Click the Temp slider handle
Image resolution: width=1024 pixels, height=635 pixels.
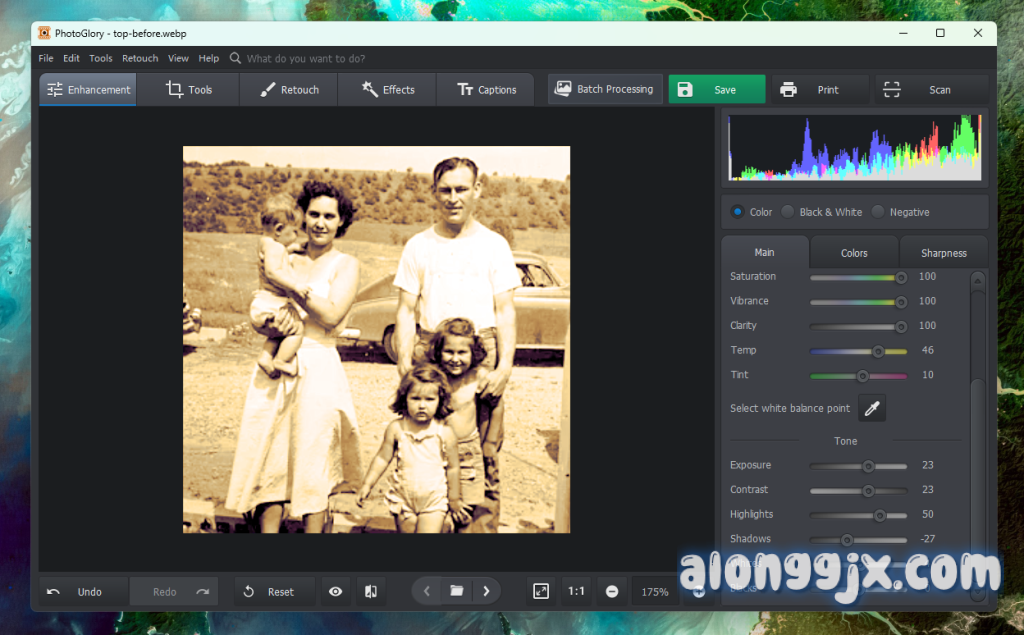(878, 351)
